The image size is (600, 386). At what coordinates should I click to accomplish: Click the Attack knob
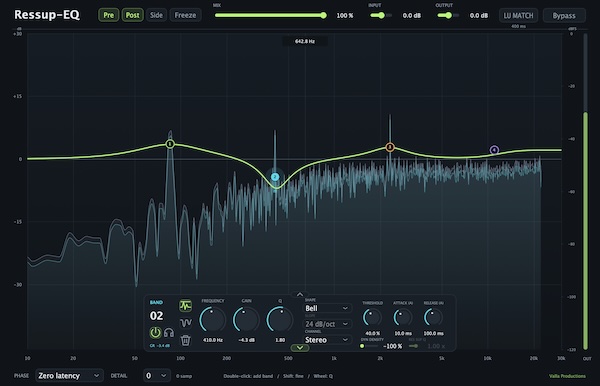coord(403,318)
